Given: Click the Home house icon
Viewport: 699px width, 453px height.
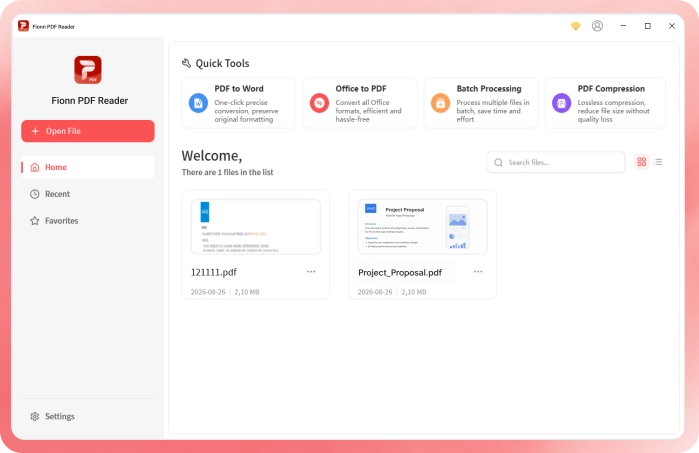Looking at the screenshot, I should (x=35, y=167).
